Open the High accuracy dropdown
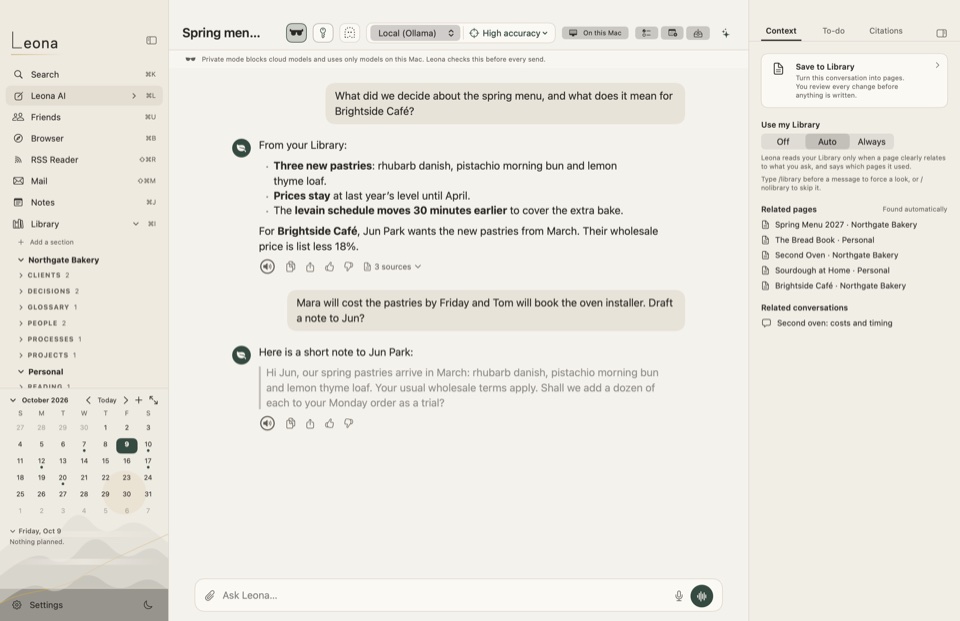 coord(509,33)
